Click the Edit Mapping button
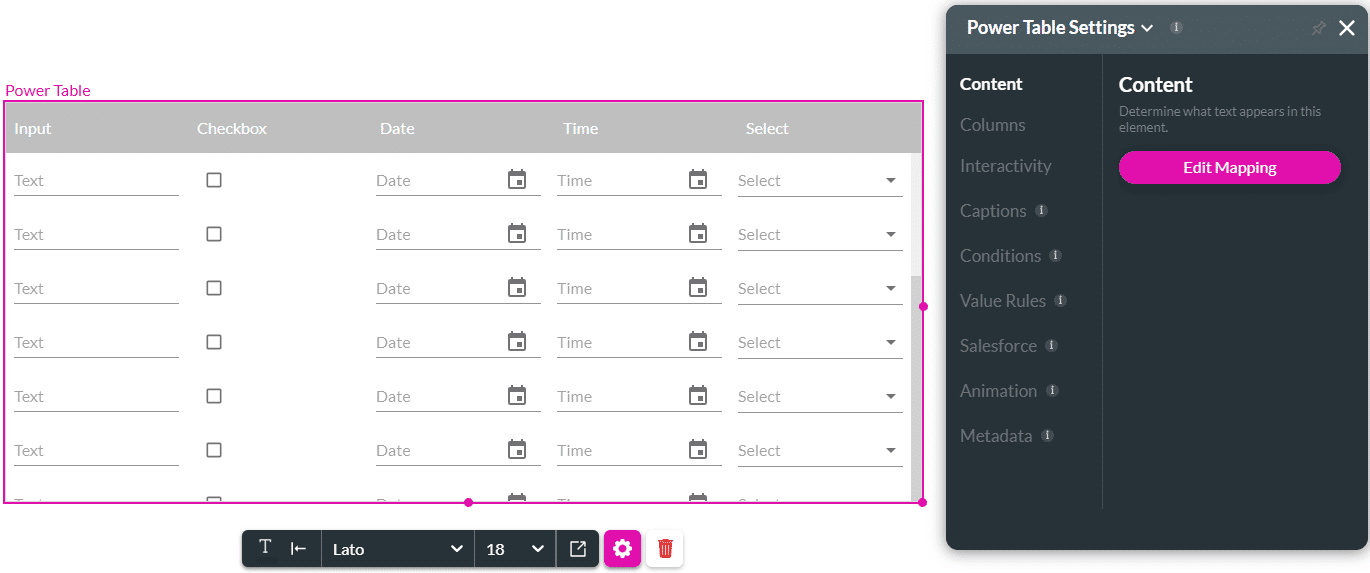Viewport: 1370px width, 573px height. [1229, 168]
